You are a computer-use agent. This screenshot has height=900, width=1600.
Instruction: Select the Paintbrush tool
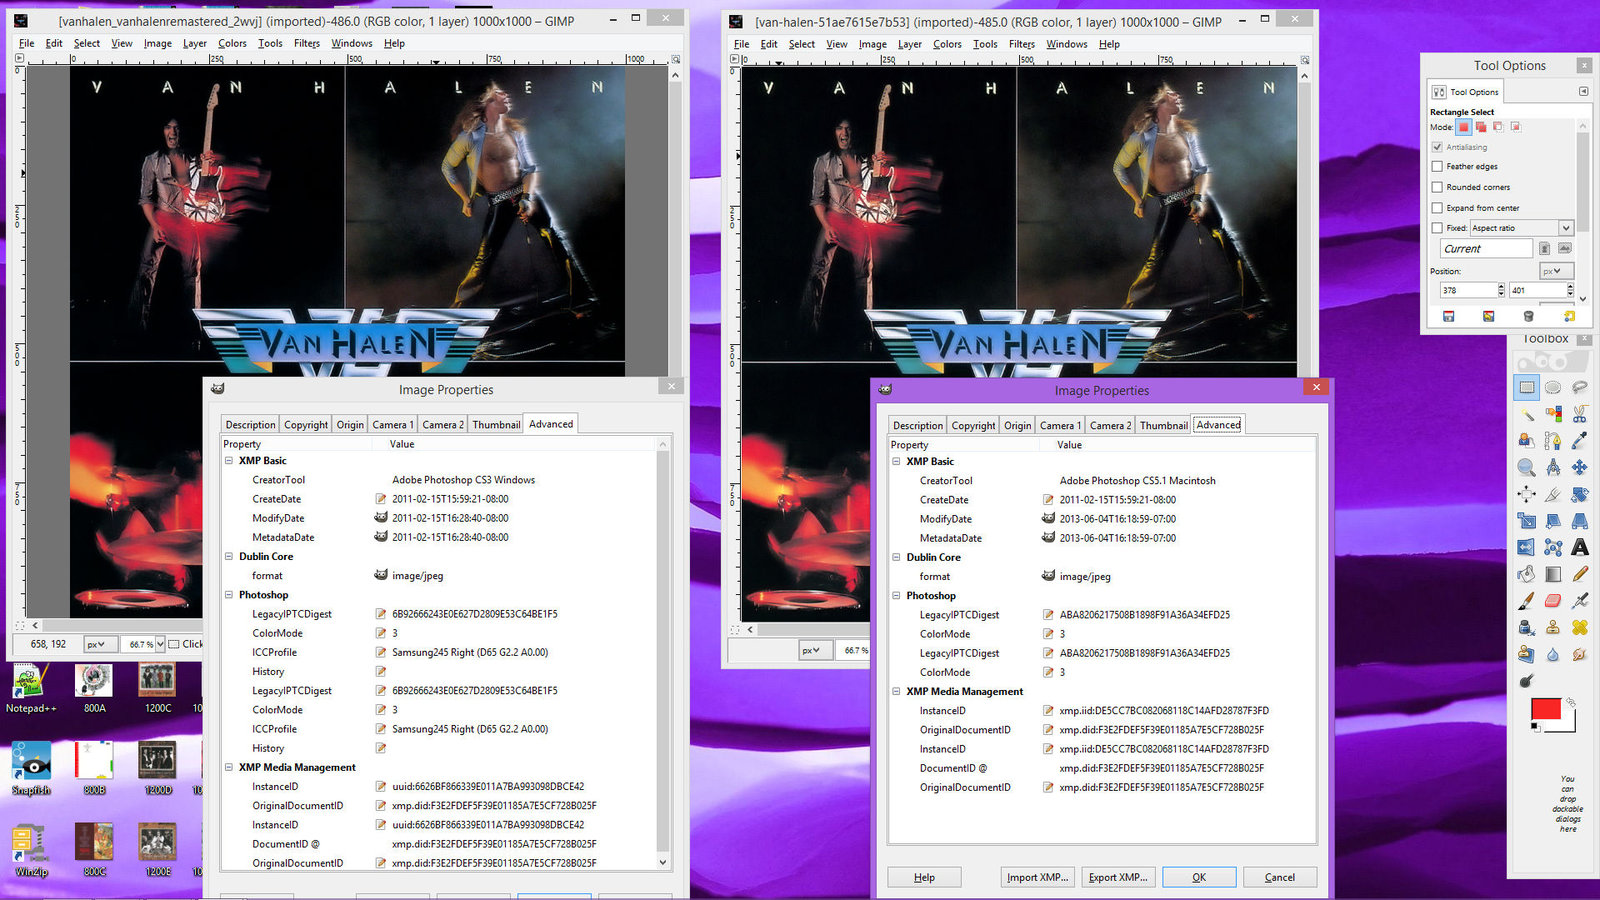[1526, 601]
